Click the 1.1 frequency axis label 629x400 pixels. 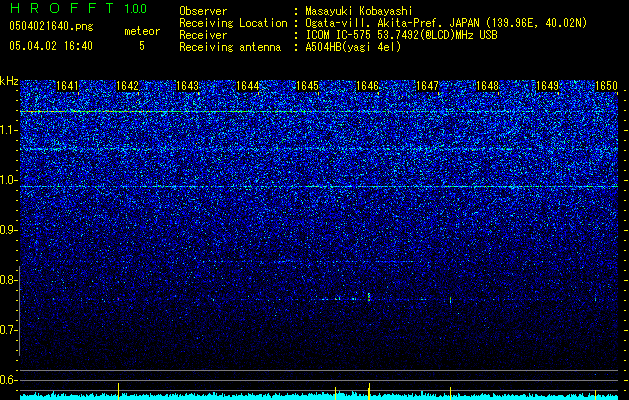pos(8,130)
